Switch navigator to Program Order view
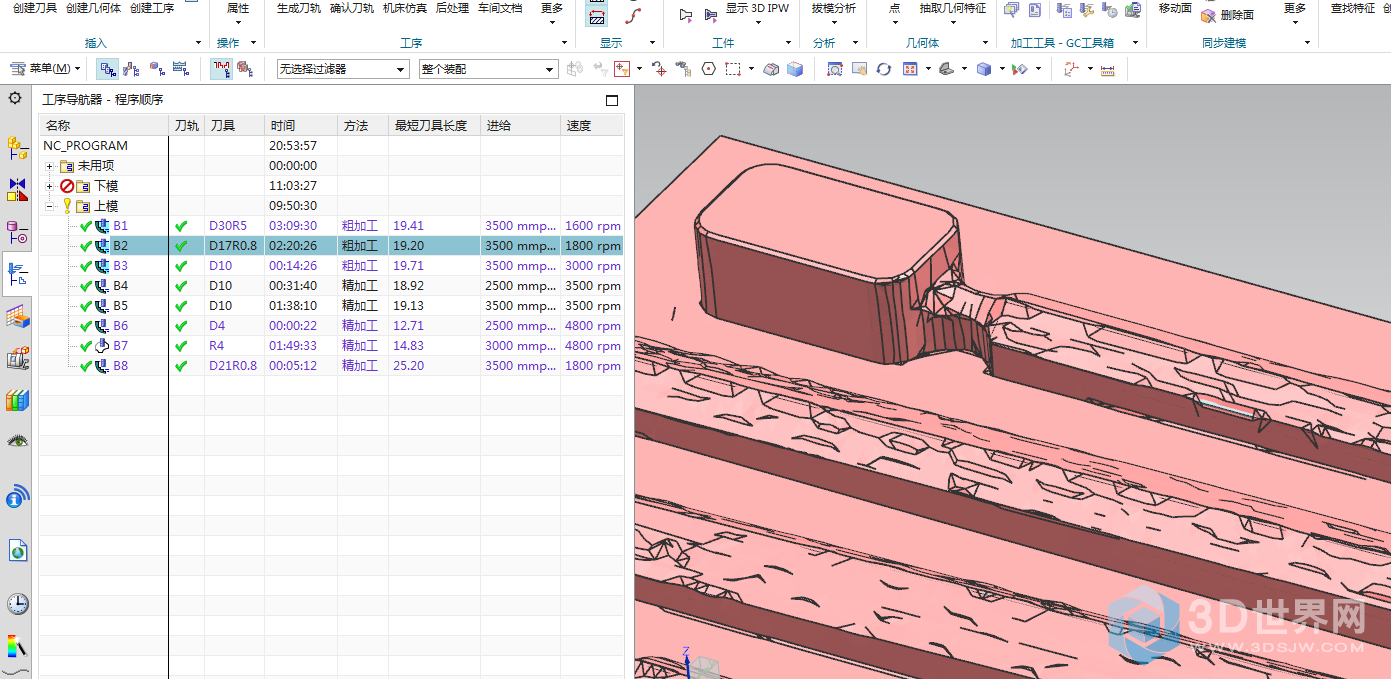Image resolution: width=1391 pixels, height=679 pixels. [107, 69]
